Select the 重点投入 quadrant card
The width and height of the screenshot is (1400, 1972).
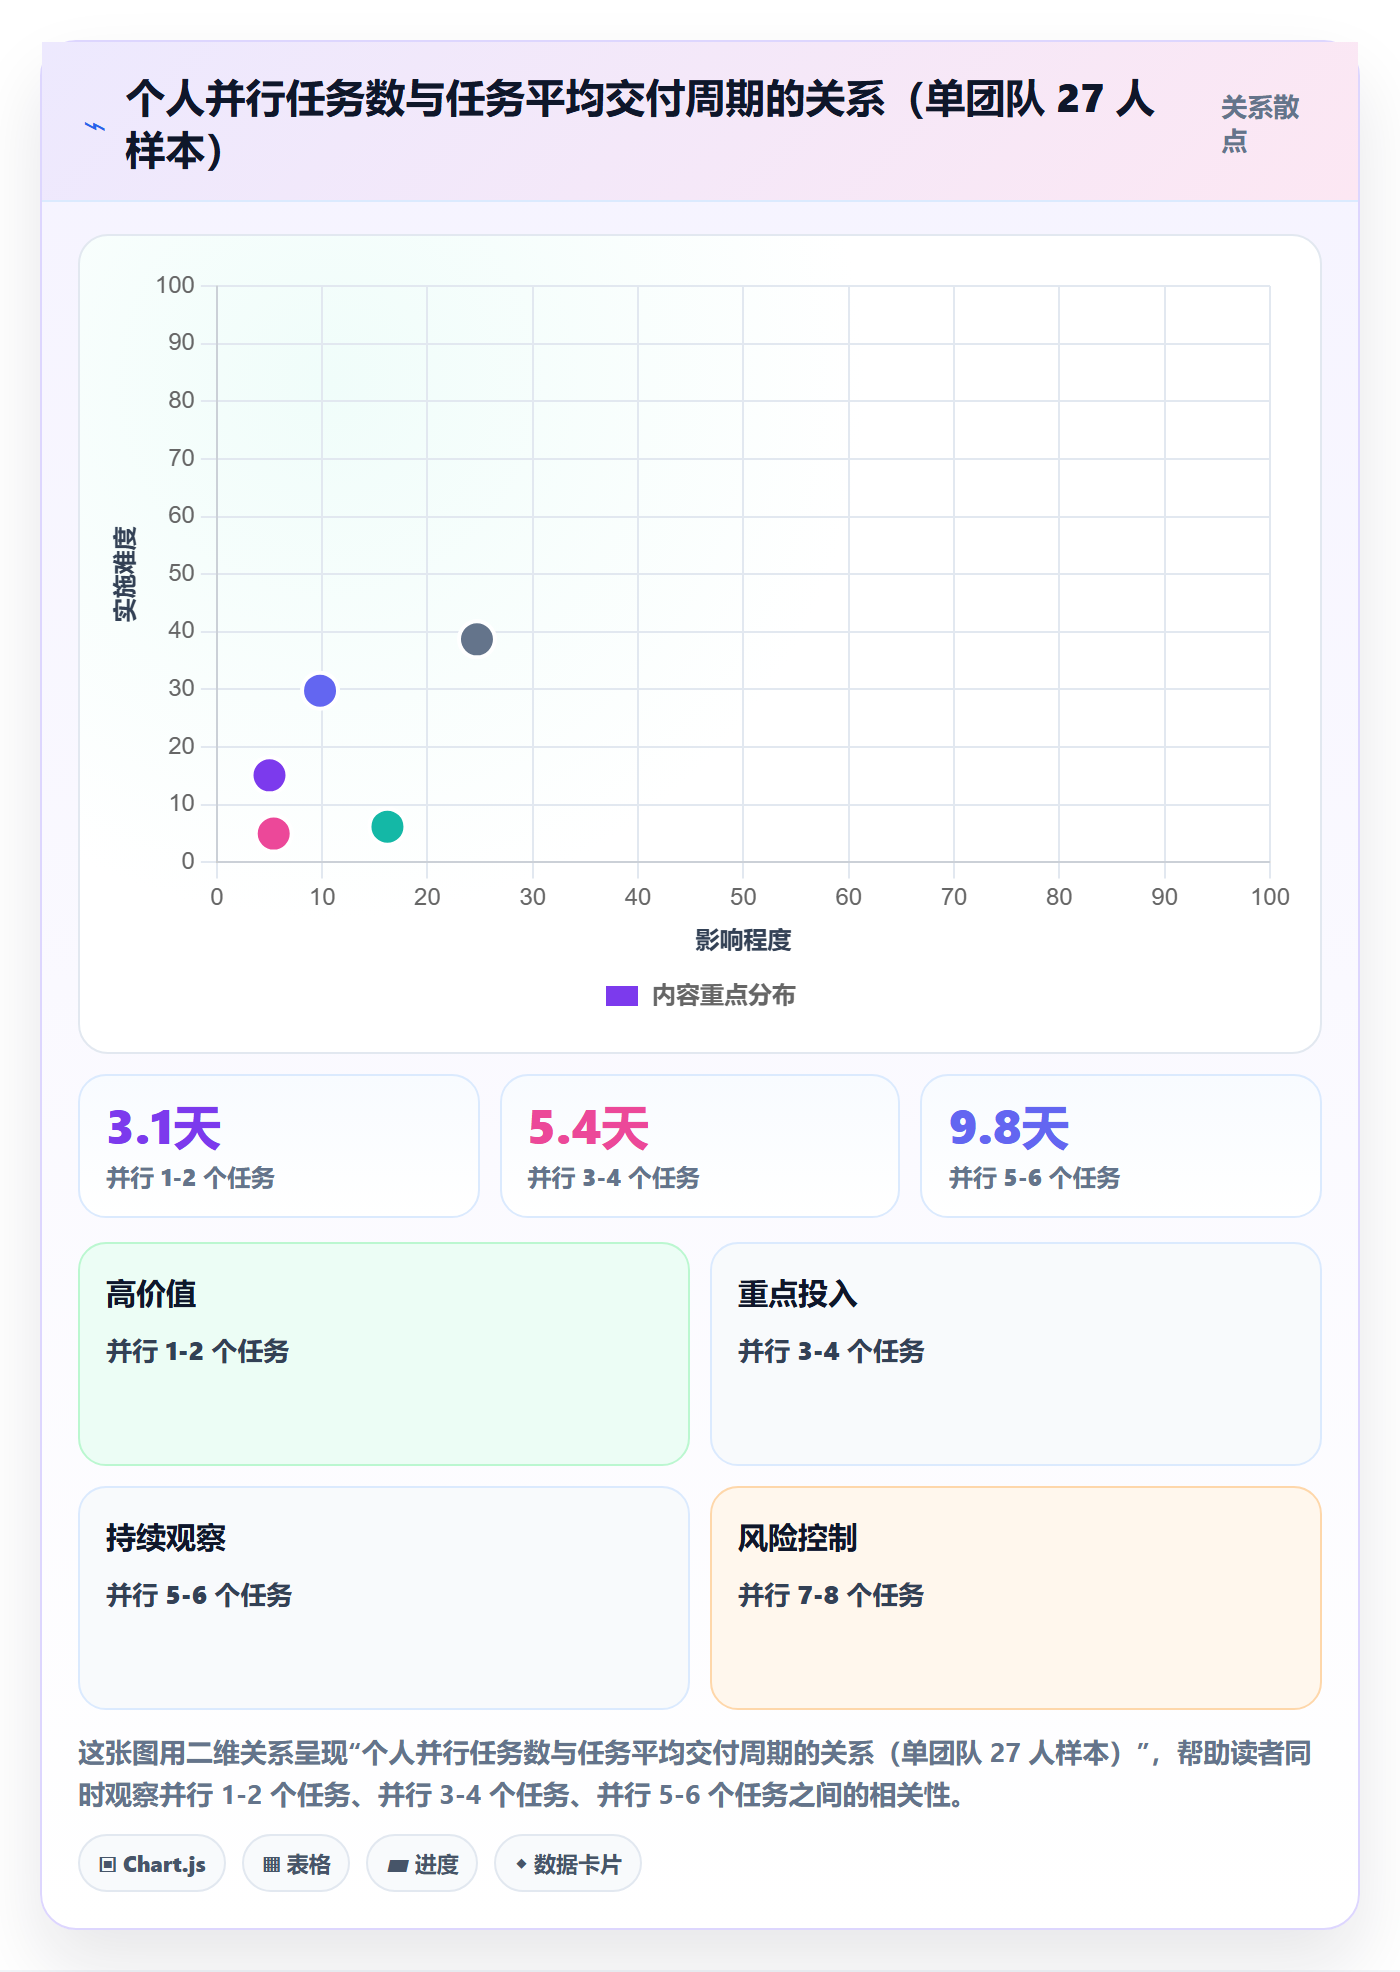coord(1016,1354)
